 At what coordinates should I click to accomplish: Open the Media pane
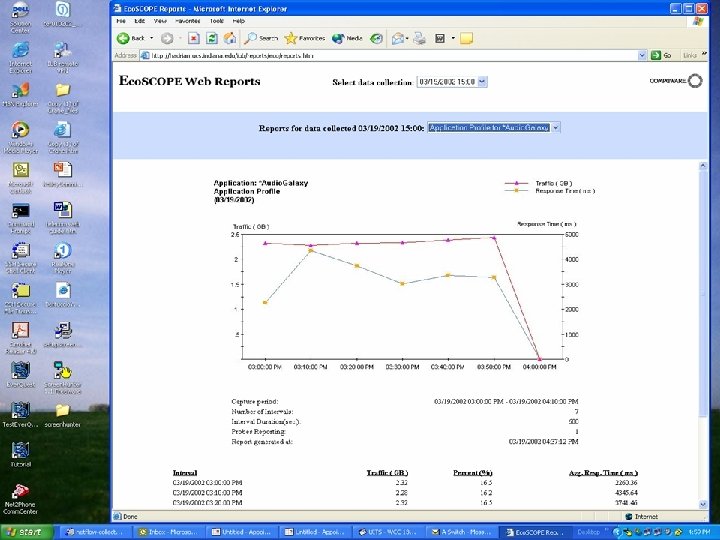coord(347,39)
